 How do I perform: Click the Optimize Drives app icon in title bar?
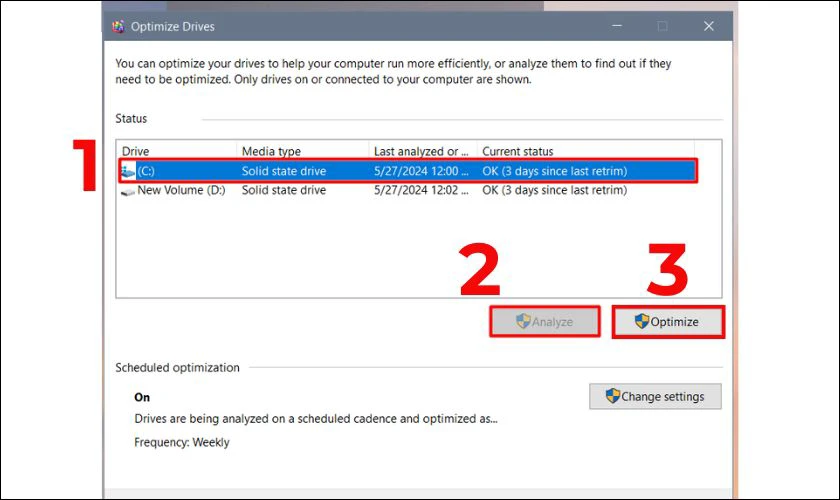point(118,26)
